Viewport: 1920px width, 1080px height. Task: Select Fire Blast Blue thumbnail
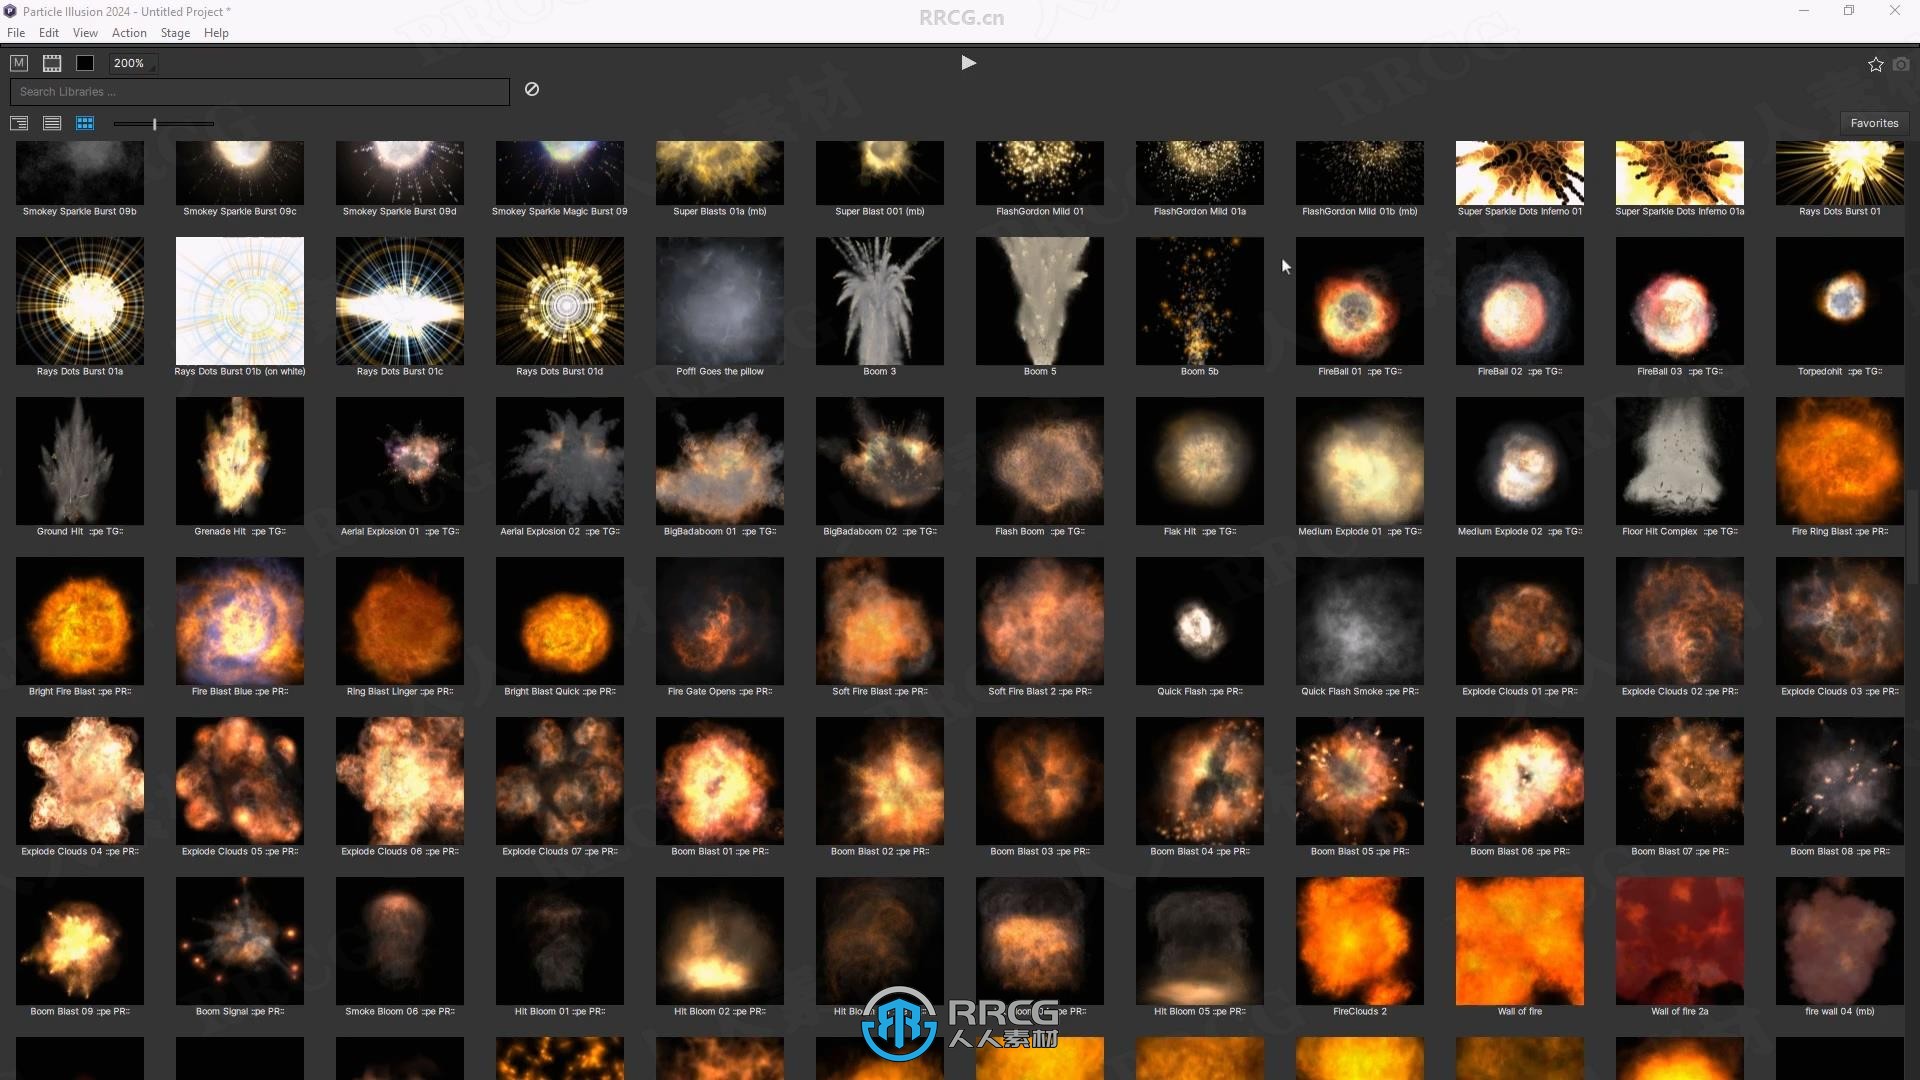240,621
